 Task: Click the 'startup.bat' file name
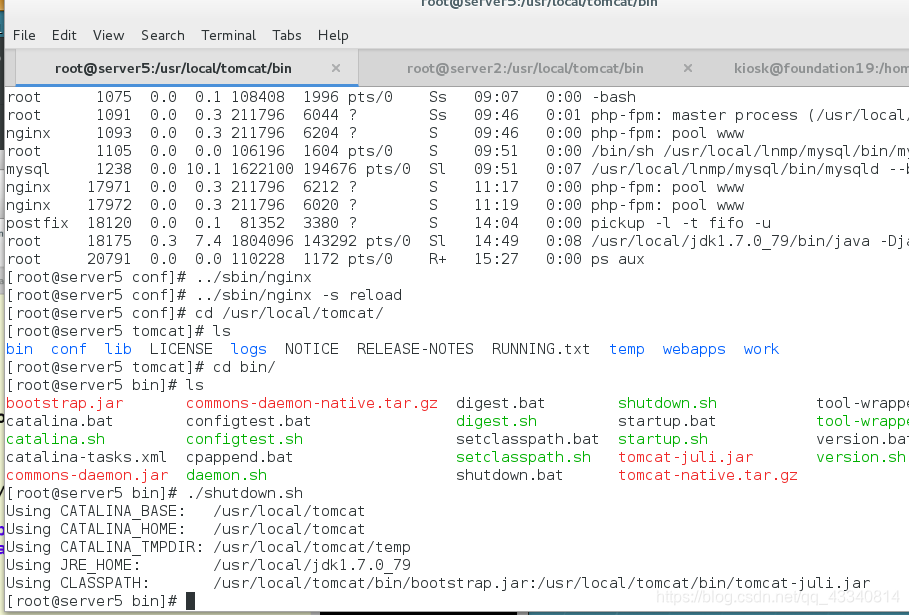tap(667, 421)
